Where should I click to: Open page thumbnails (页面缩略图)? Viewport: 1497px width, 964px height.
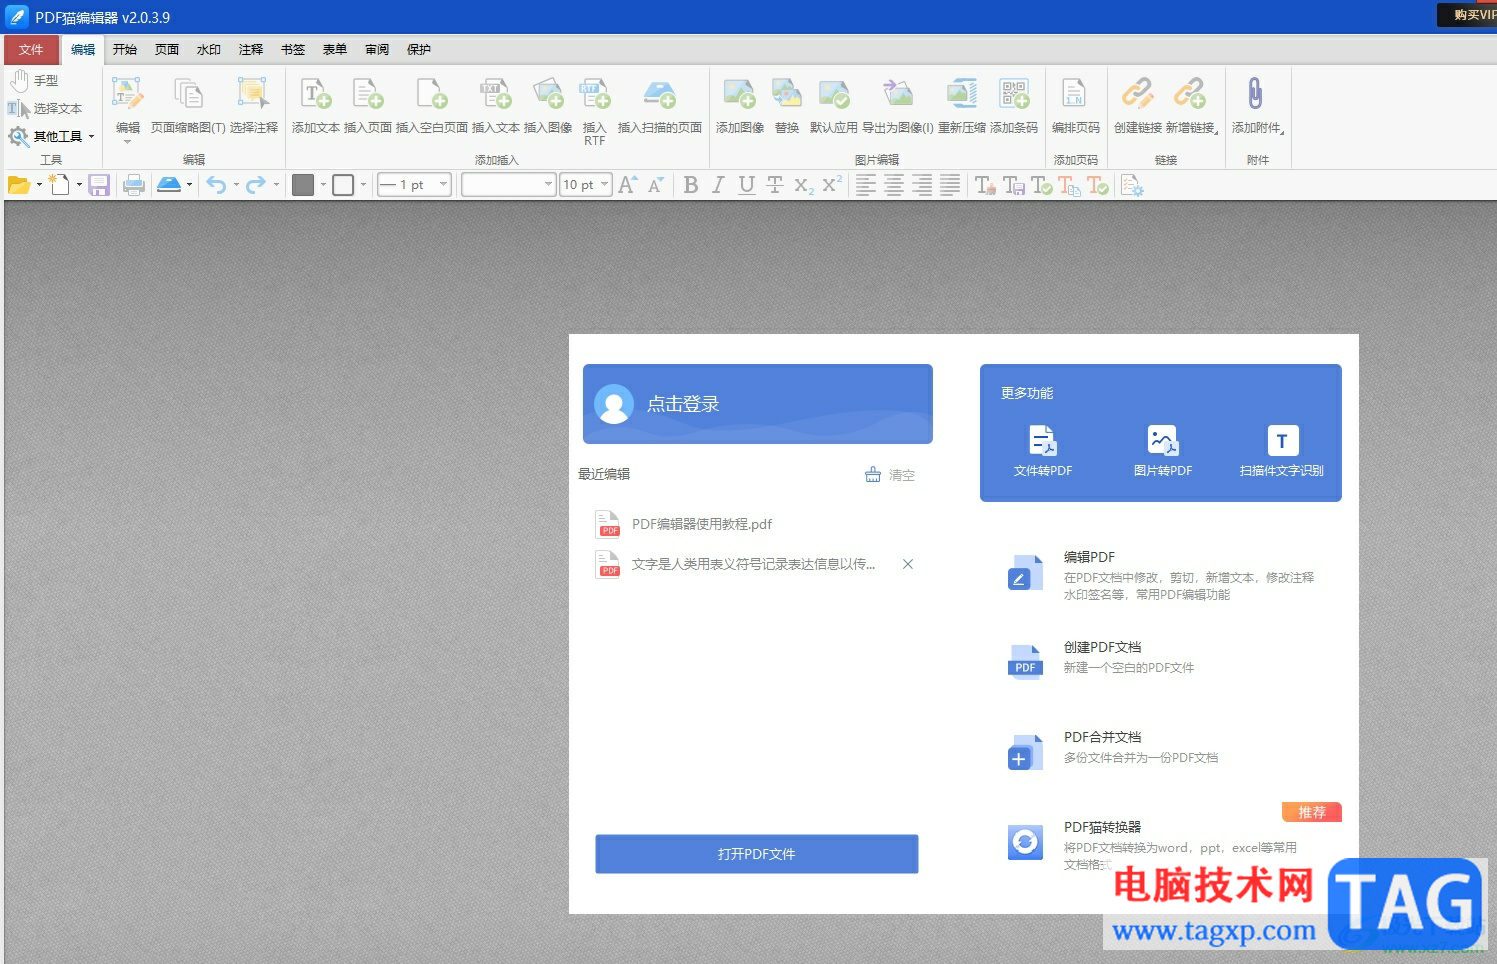(x=188, y=106)
